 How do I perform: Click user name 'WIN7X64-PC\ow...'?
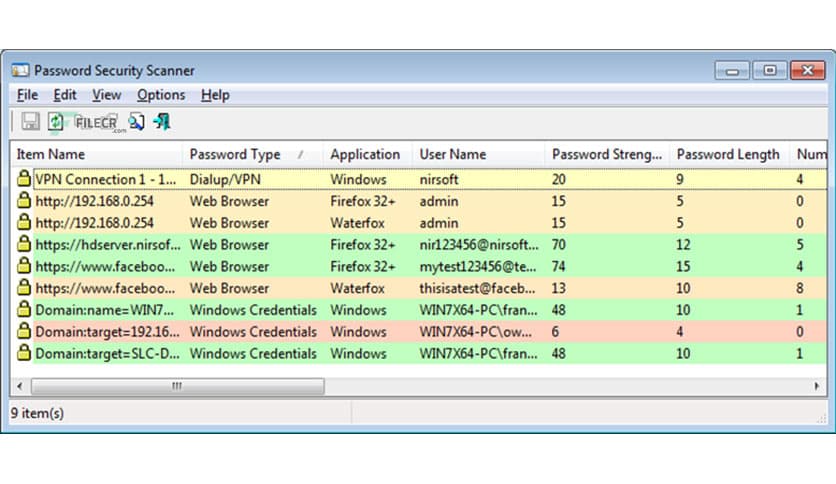[476, 332]
